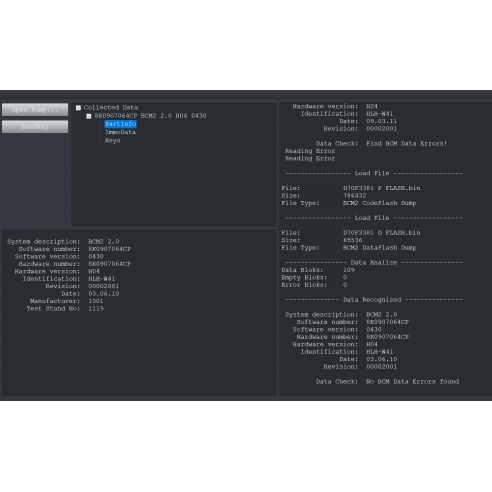Click the ReadKey button

35,127
